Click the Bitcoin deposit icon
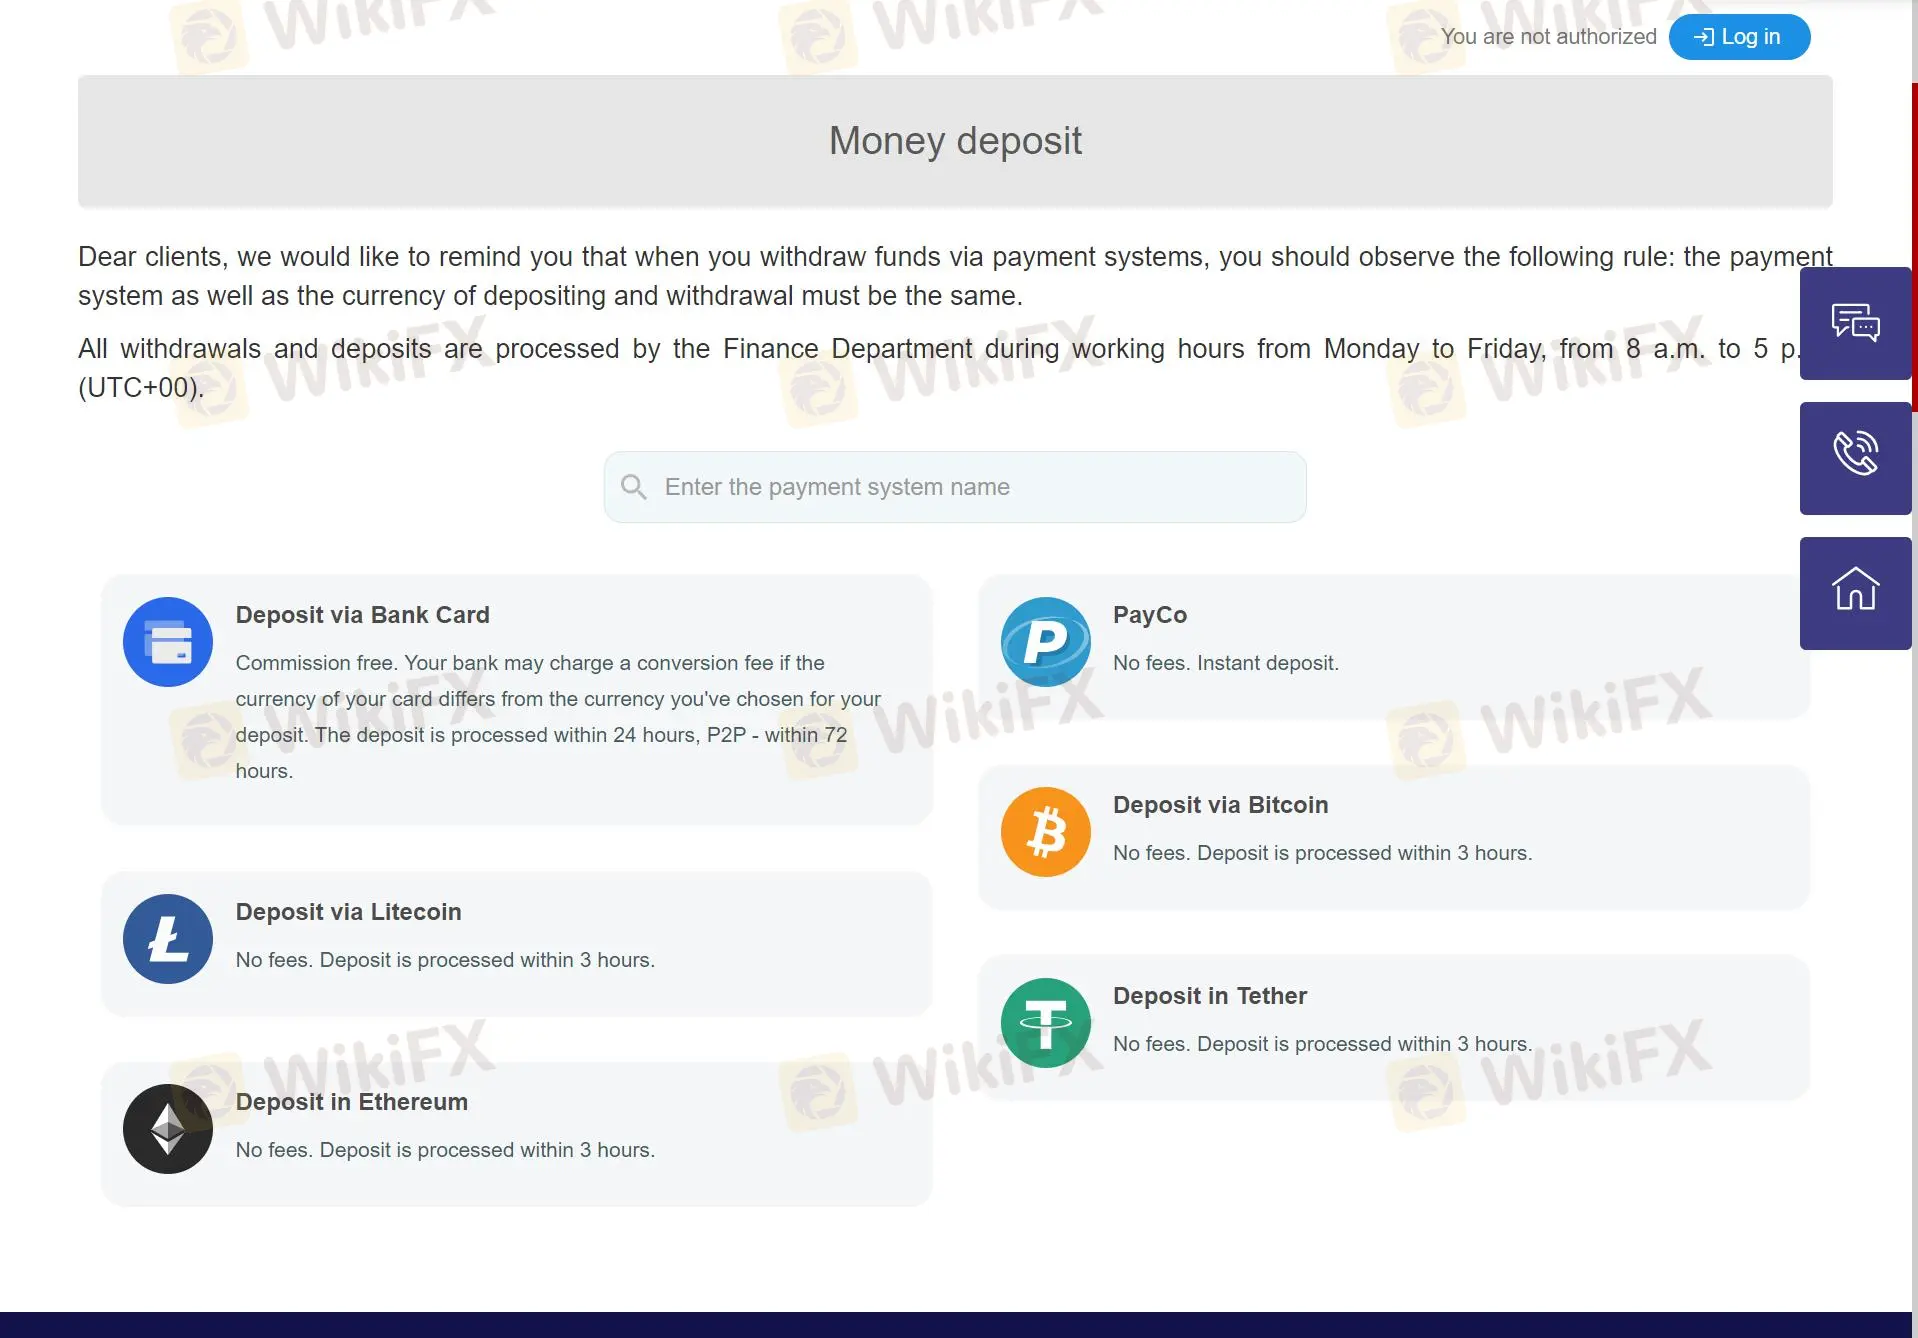Viewport: 1918px width, 1338px height. coord(1045,831)
